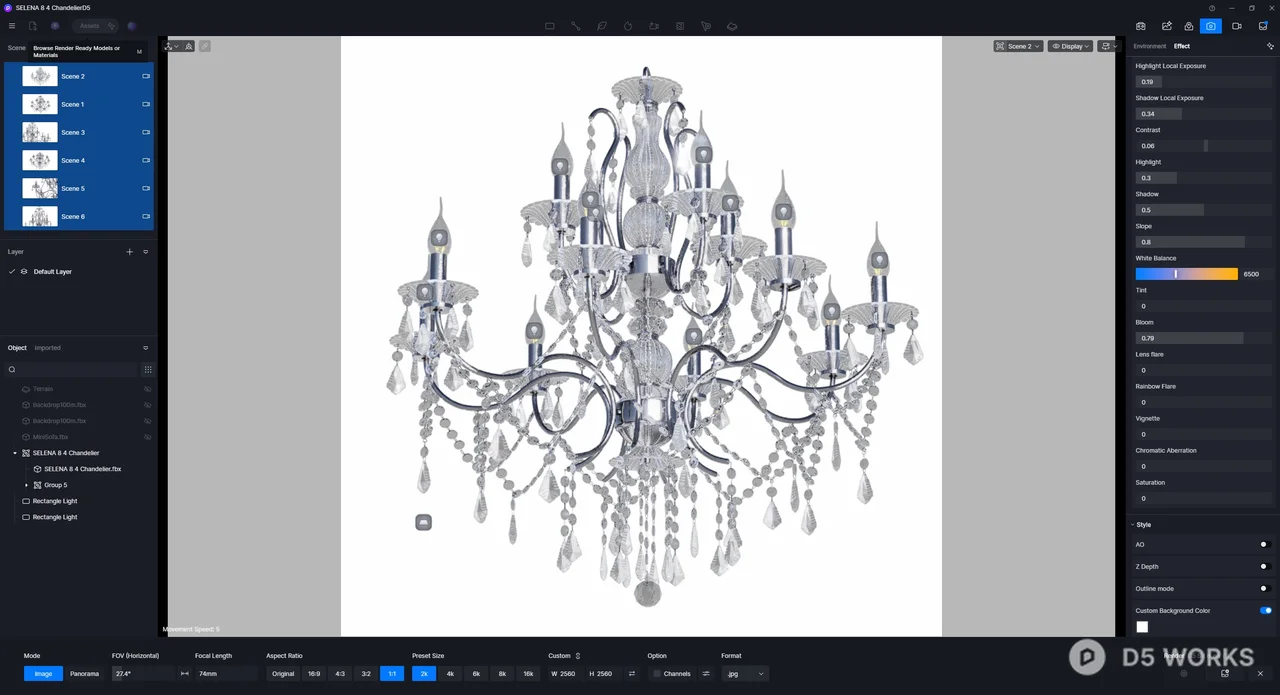The width and height of the screenshot is (1280, 695).
Task: Swap custom width and height values
Action: coord(632,674)
